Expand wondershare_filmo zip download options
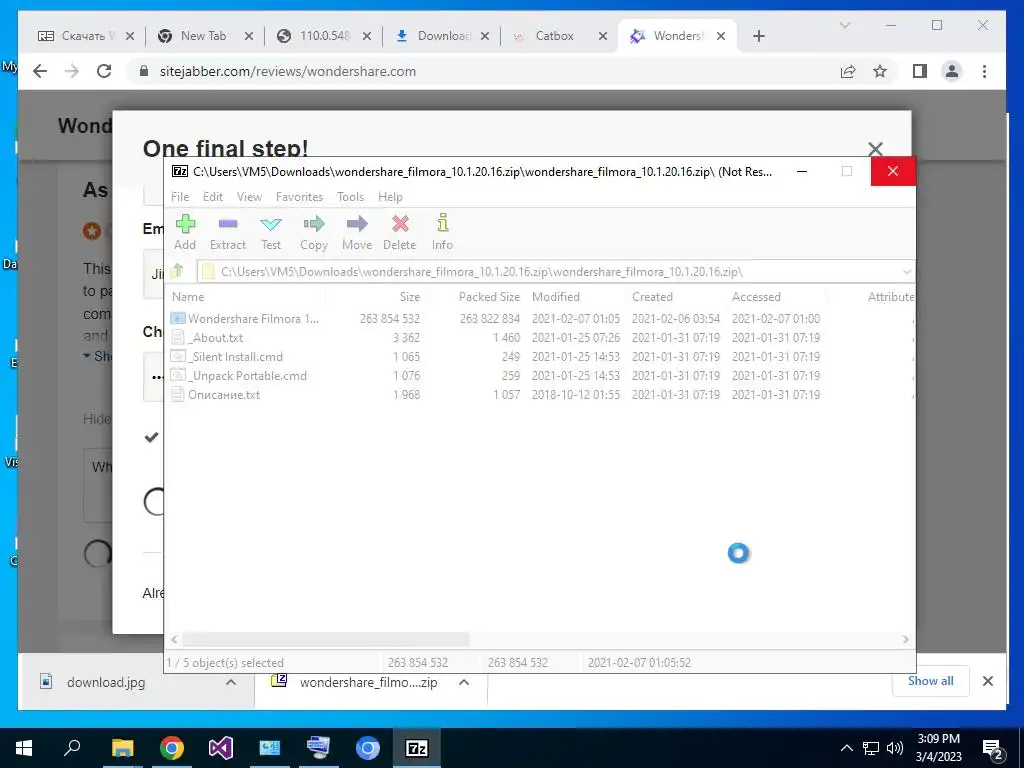Image resolution: width=1024 pixels, height=768 pixels. click(x=464, y=682)
